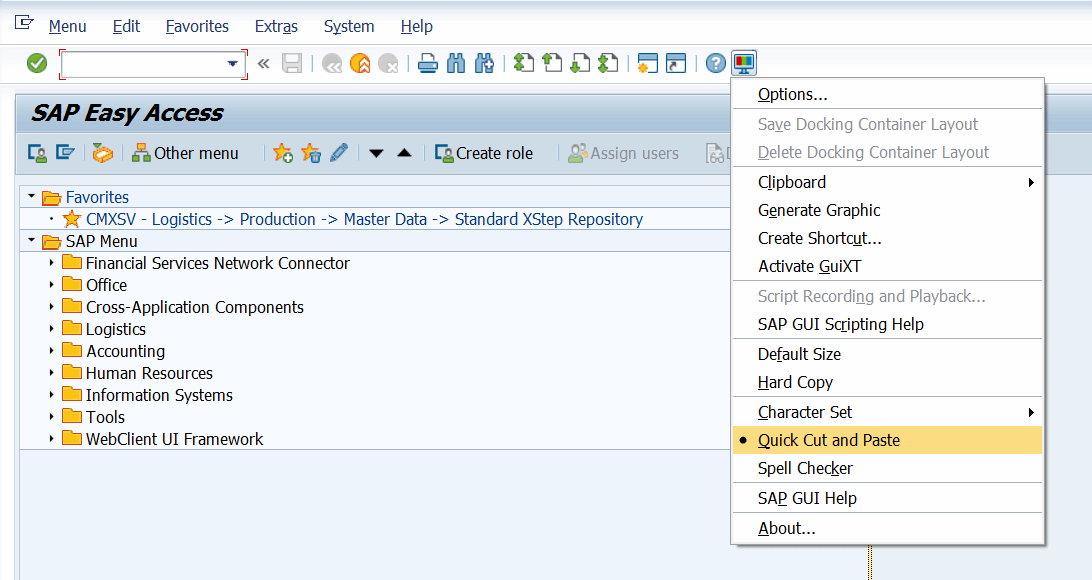This screenshot has height=580, width=1092.
Task: Click the Customize Local Layout monitor icon
Action: [x=744, y=63]
